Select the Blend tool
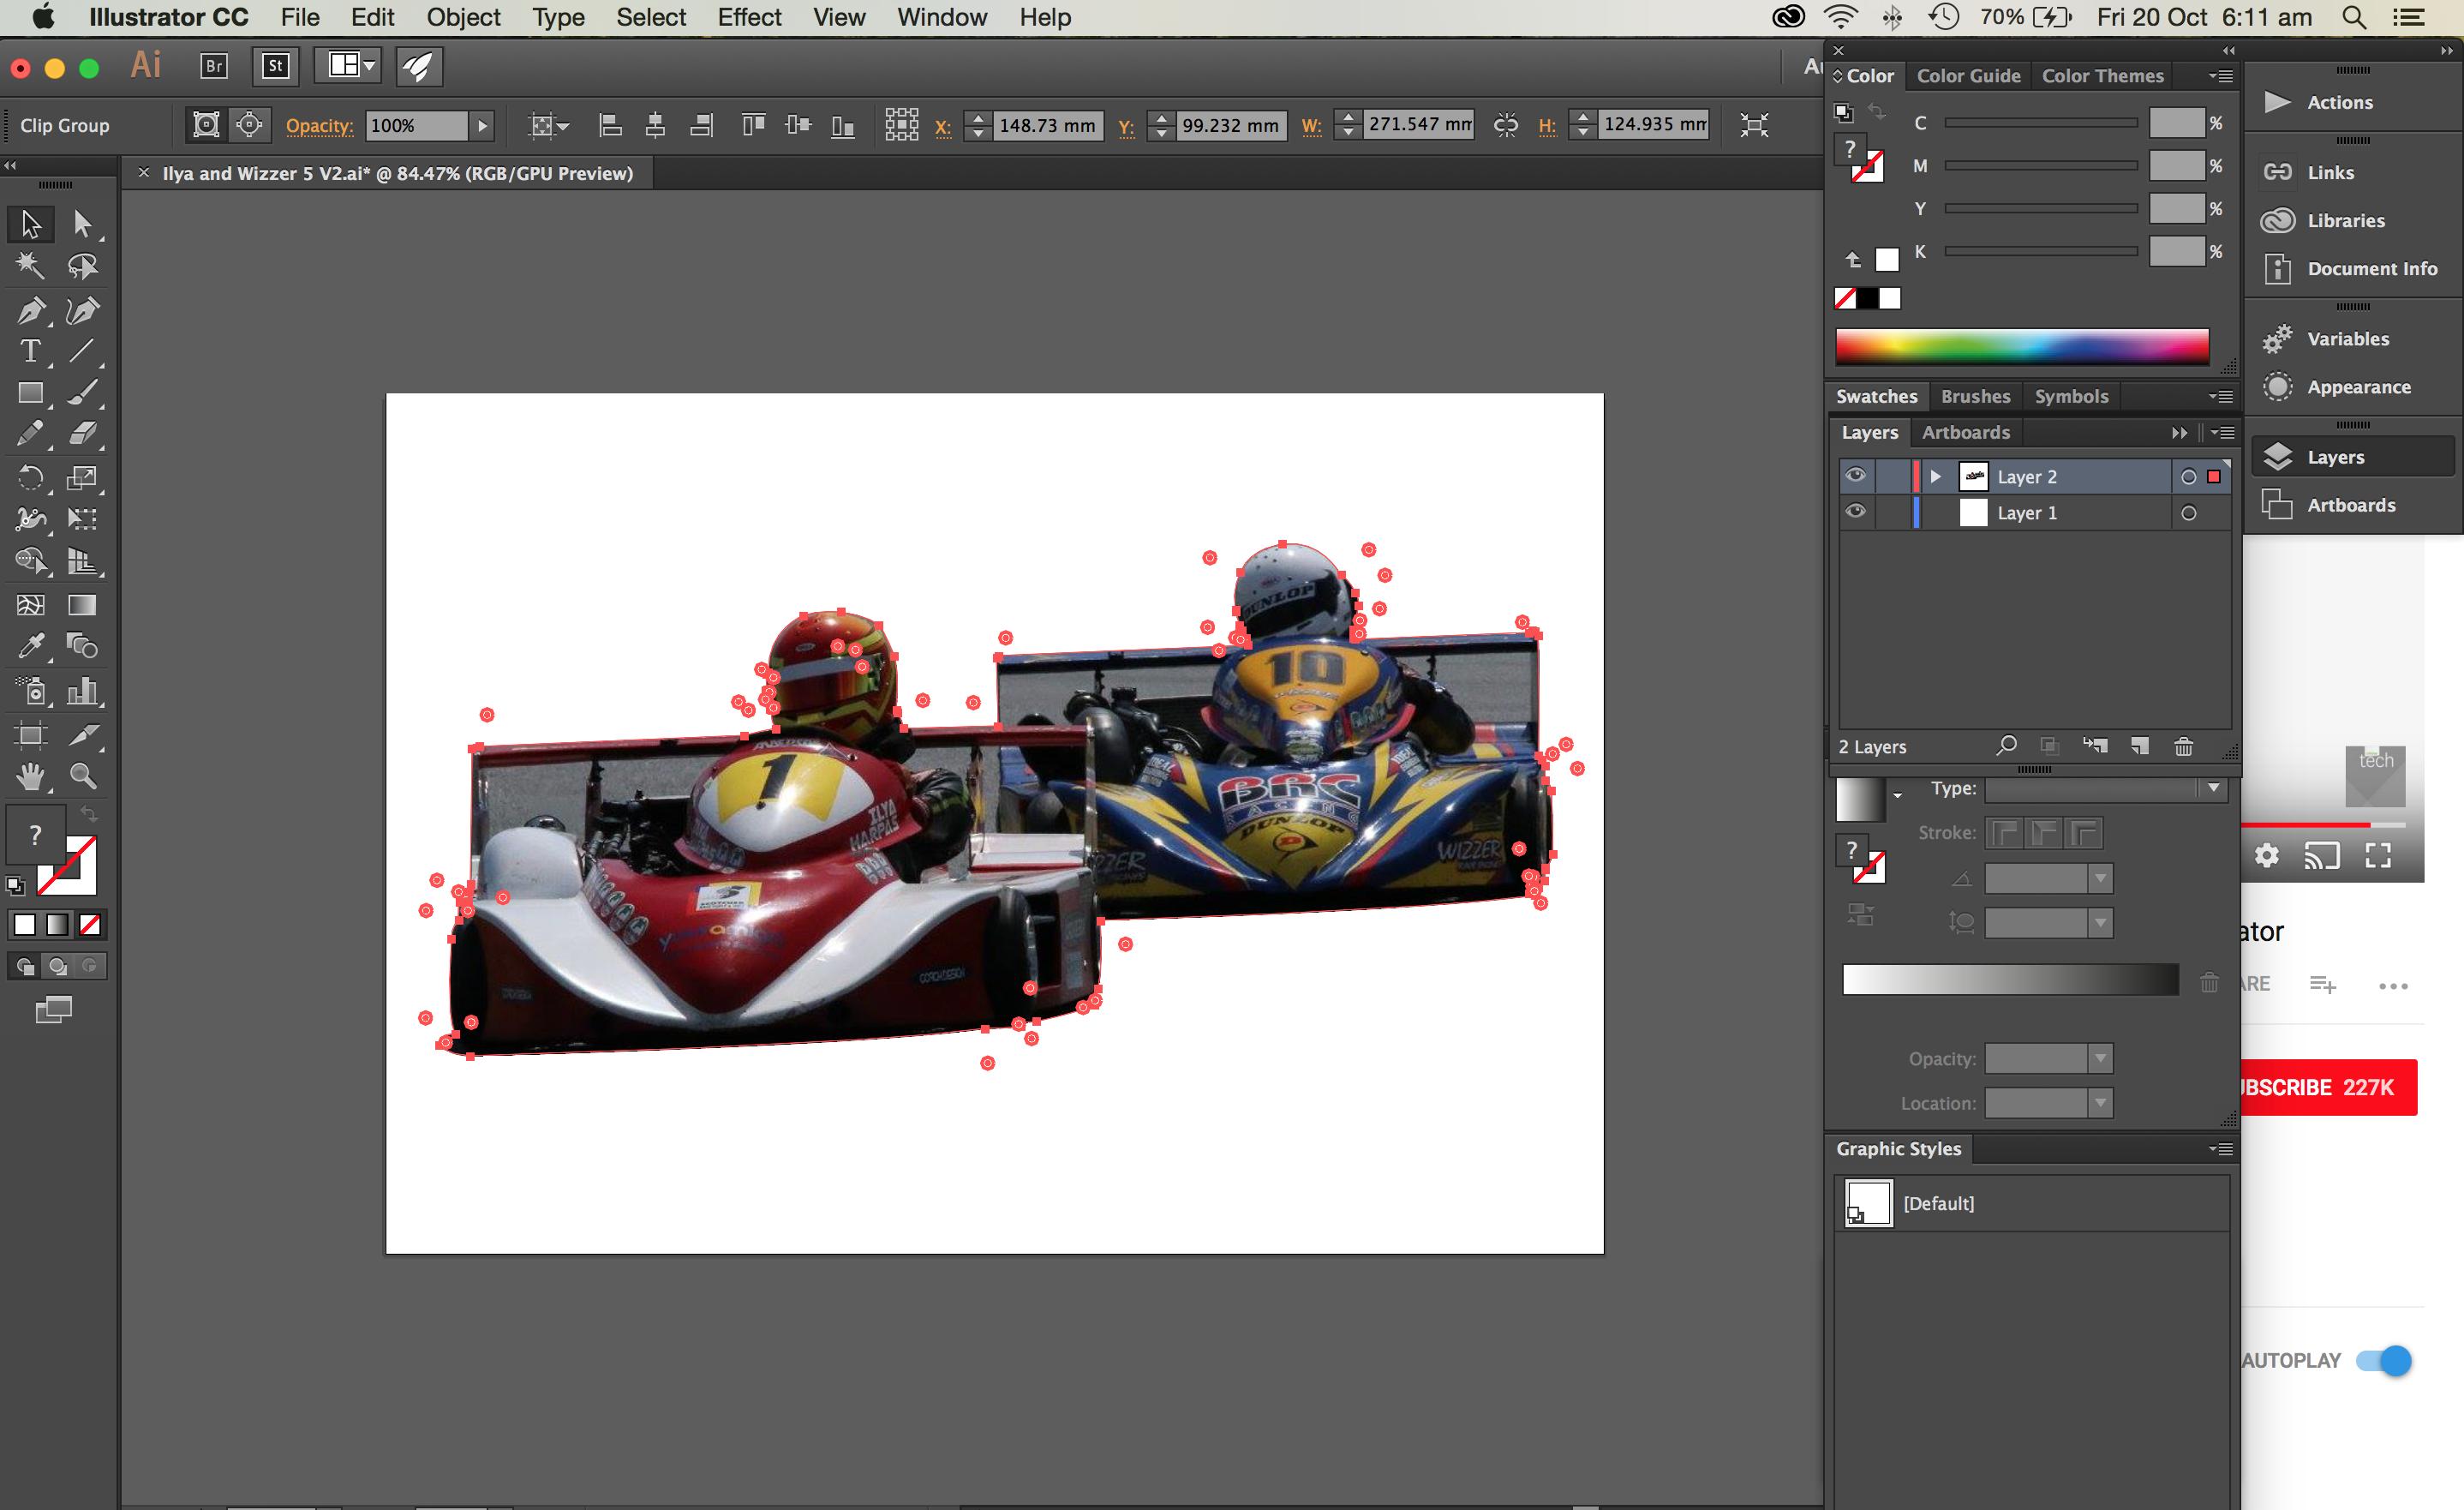 [82, 646]
